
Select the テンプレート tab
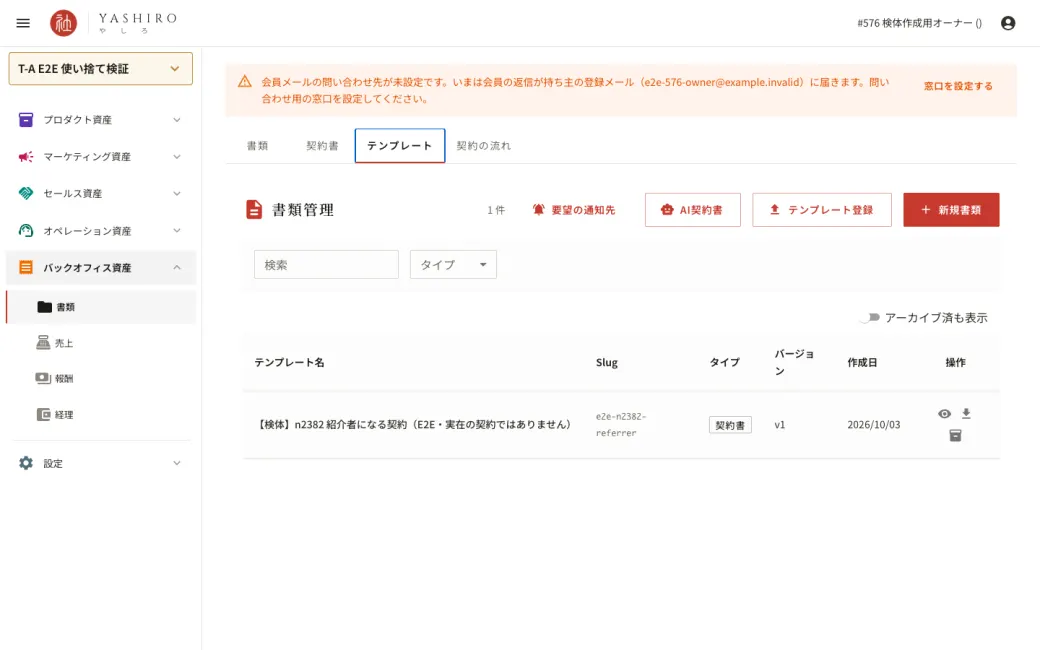pyautogui.click(x=400, y=146)
